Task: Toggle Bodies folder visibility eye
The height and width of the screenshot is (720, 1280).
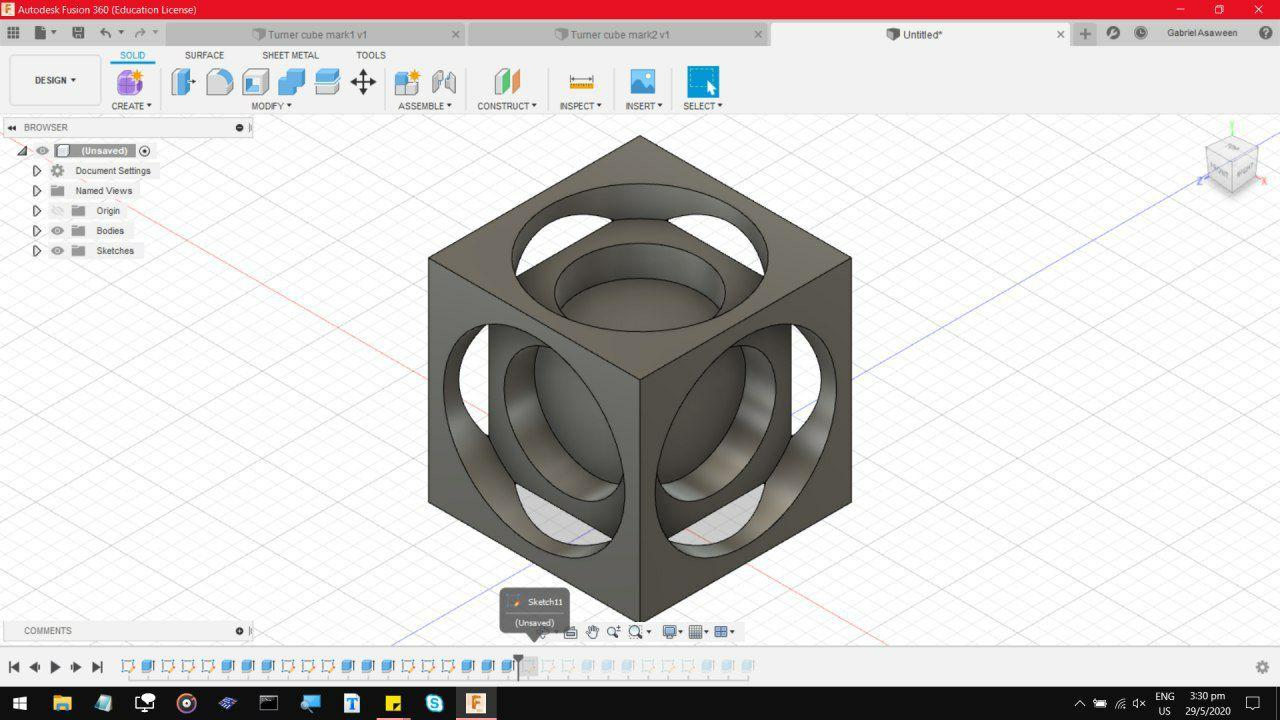Action: (x=57, y=231)
